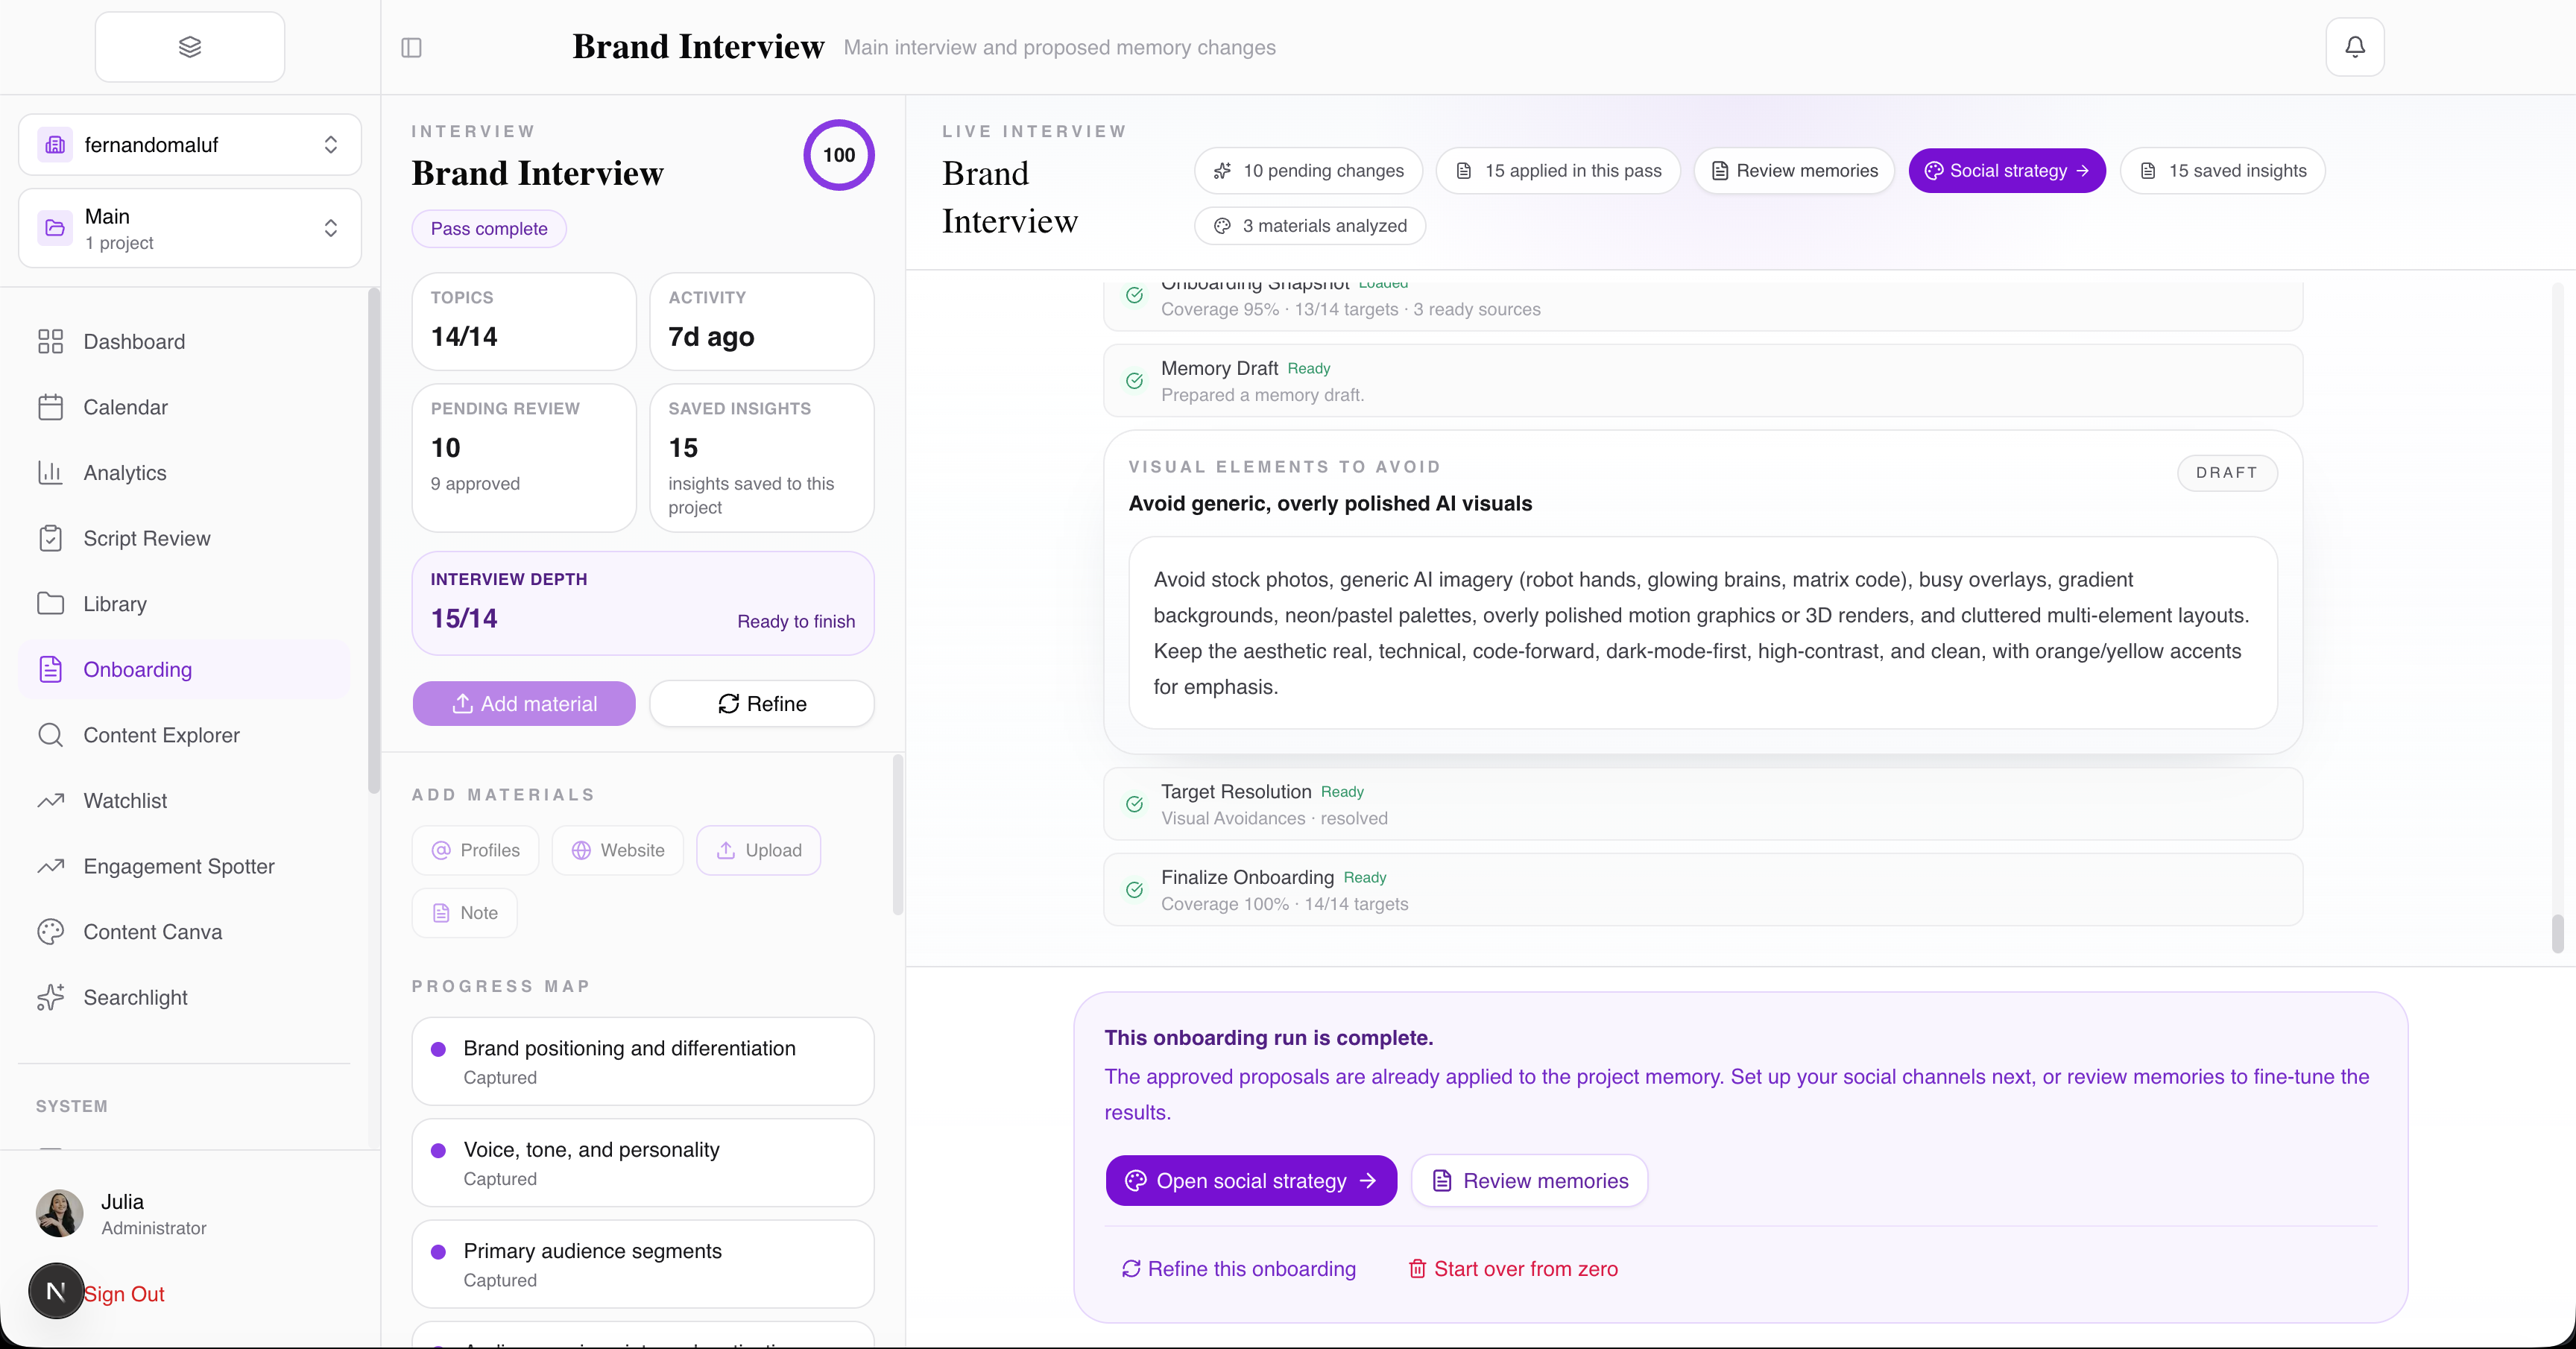Viewport: 2576px width, 1349px height.
Task: Open the Dashboard menu item
Action: point(134,341)
